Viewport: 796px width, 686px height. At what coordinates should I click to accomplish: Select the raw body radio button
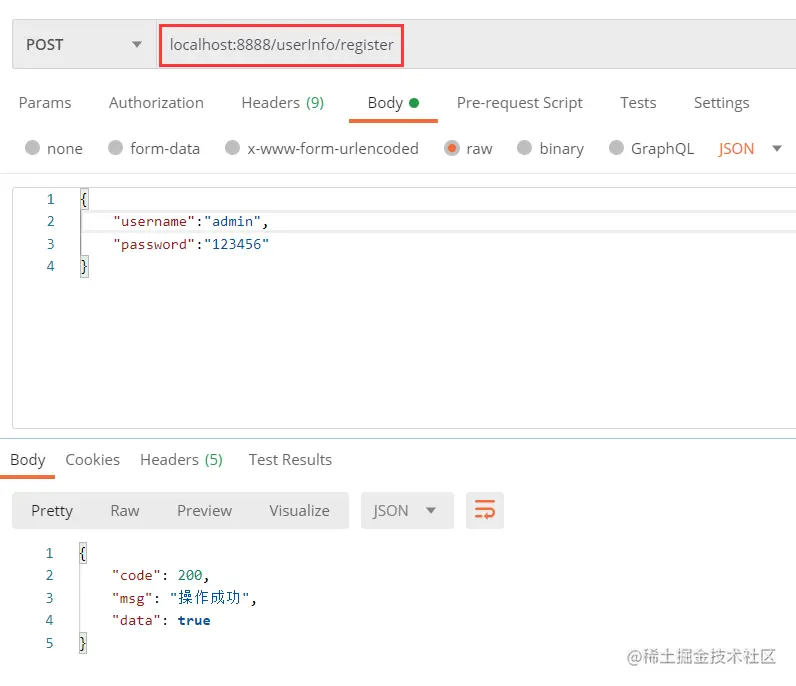[451, 148]
